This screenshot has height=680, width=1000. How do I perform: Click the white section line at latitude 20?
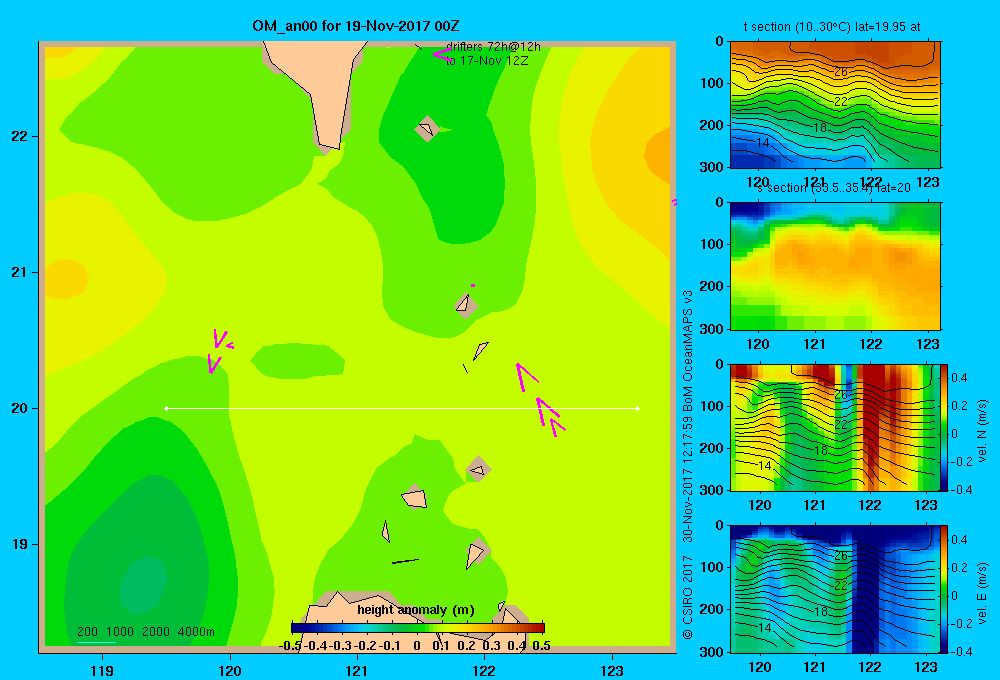pos(402,408)
